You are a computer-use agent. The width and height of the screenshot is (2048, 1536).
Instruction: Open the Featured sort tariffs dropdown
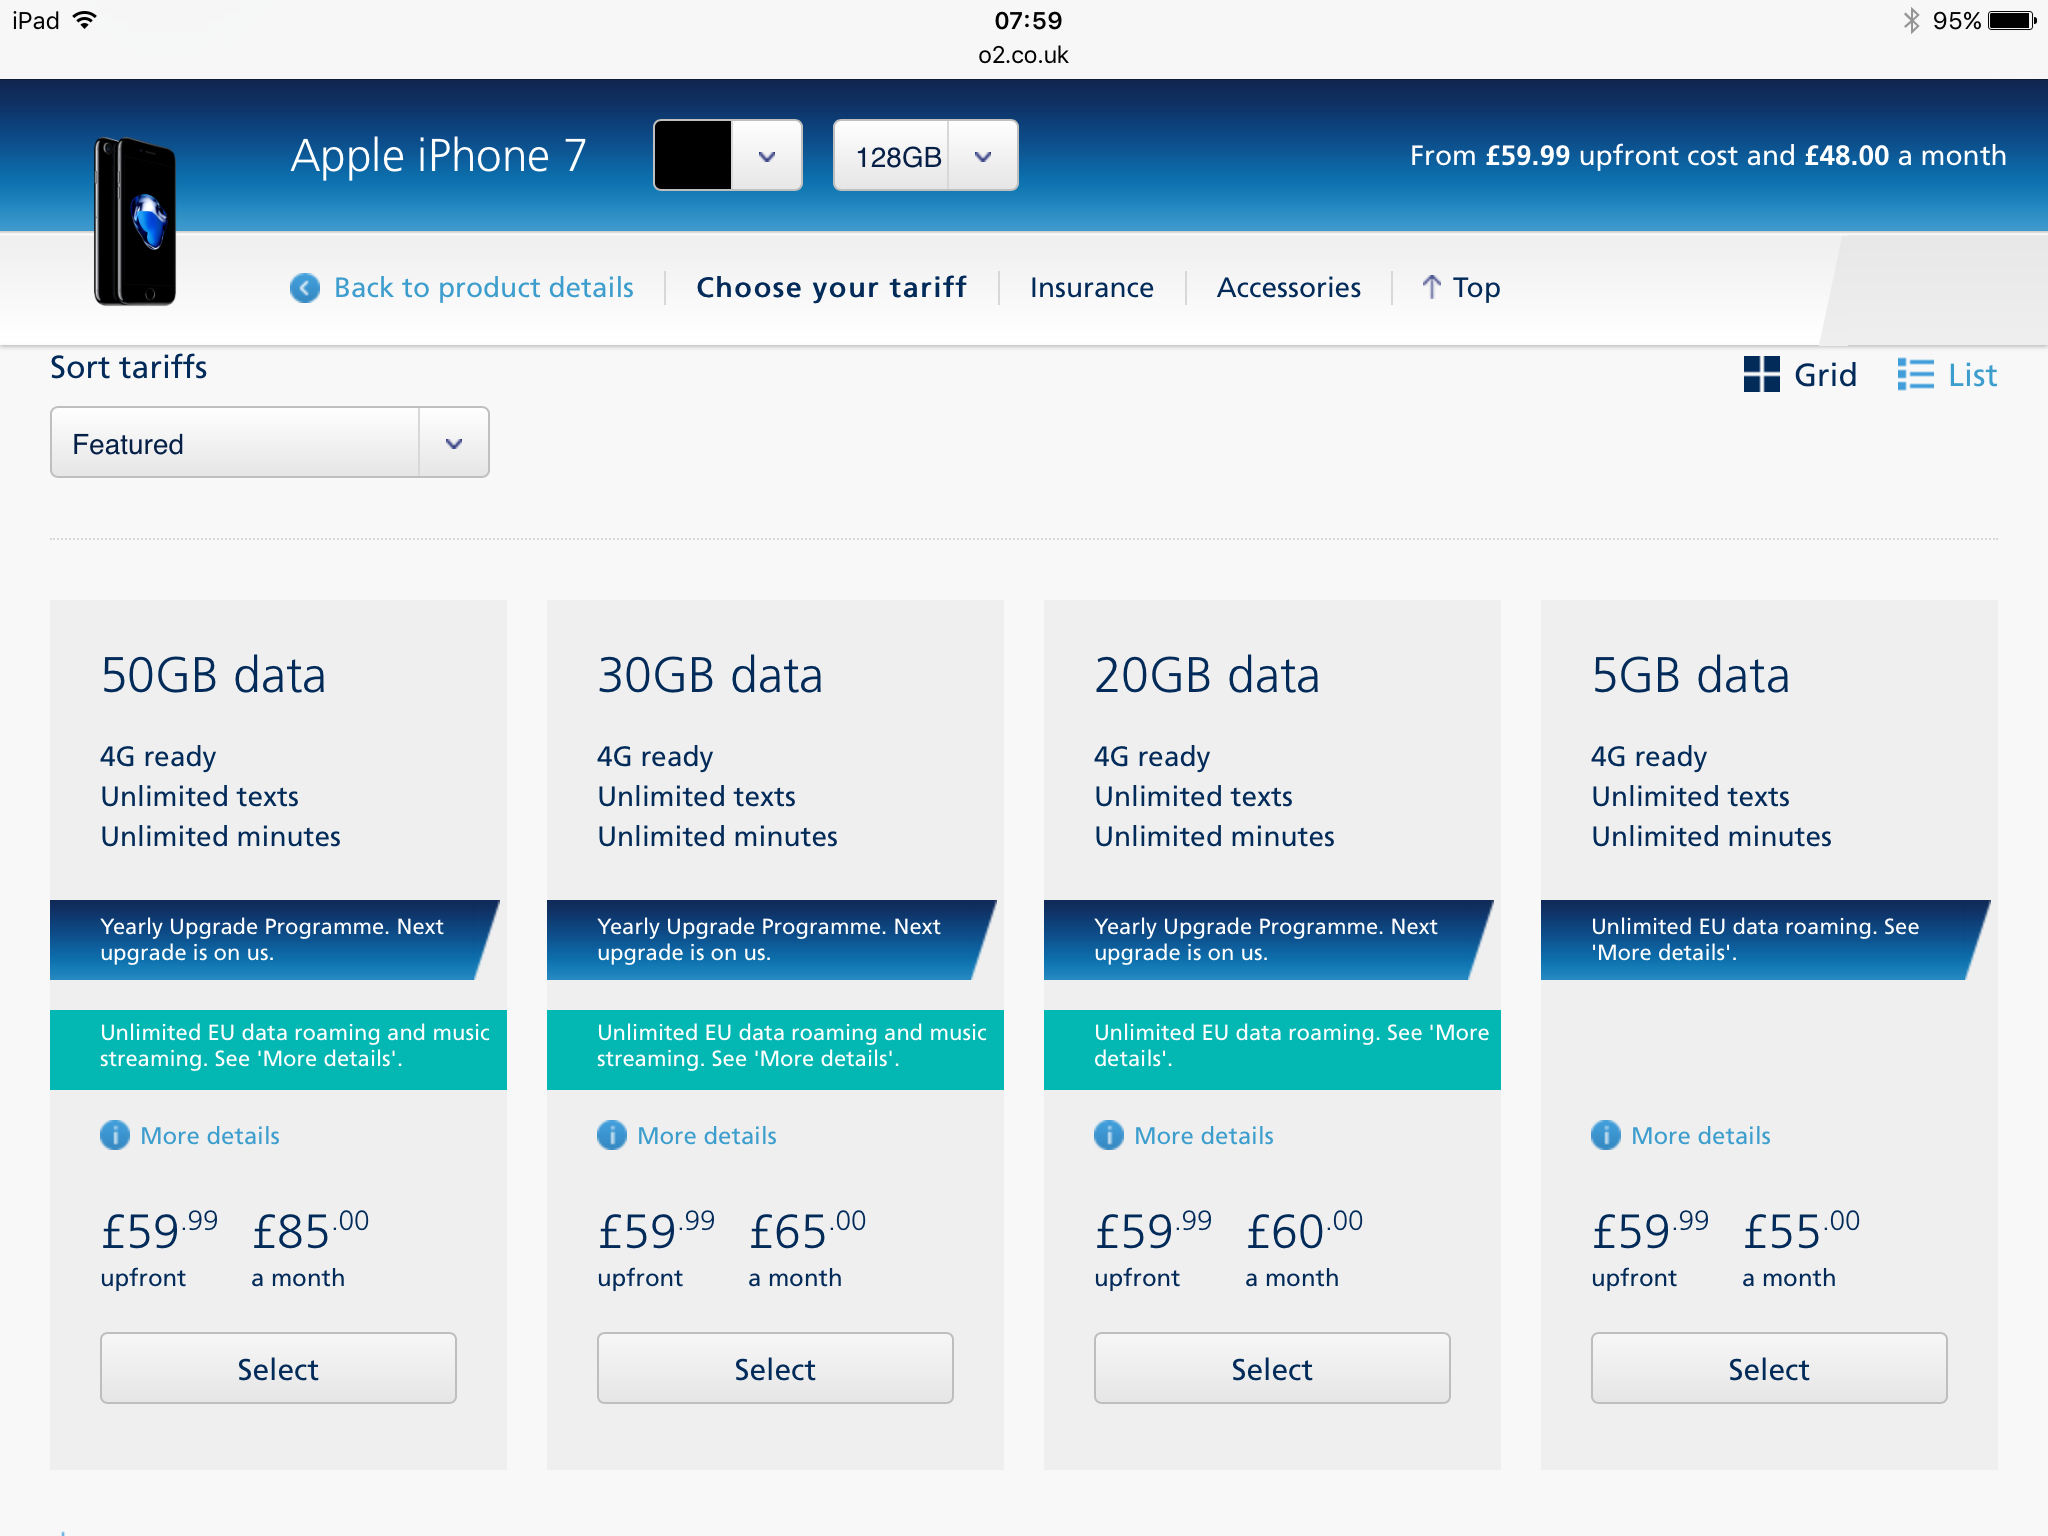point(270,443)
